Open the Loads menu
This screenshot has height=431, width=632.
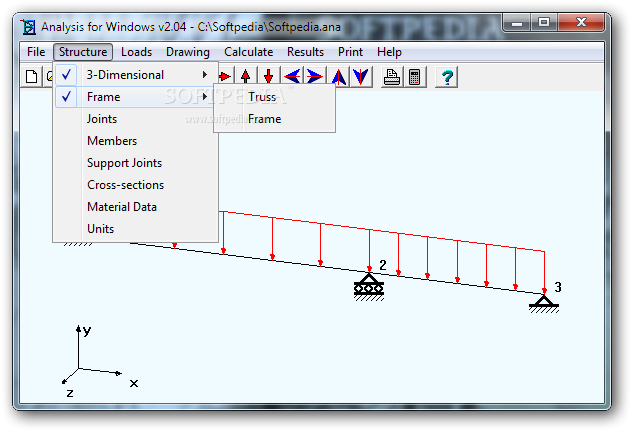coord(137,52)
